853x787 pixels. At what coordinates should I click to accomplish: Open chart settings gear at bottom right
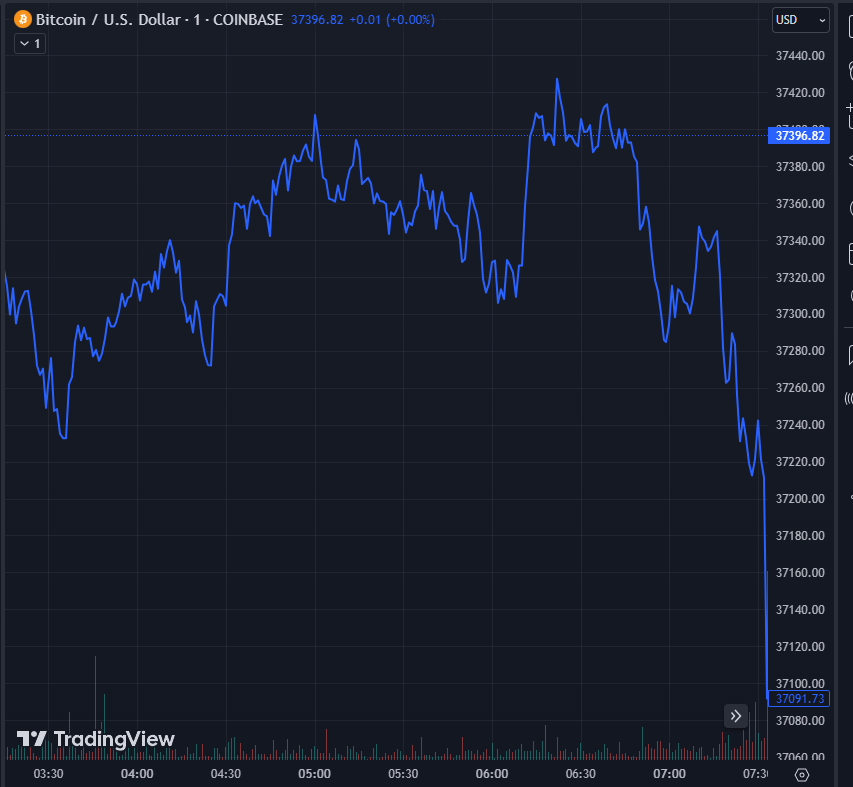[801, 774]
